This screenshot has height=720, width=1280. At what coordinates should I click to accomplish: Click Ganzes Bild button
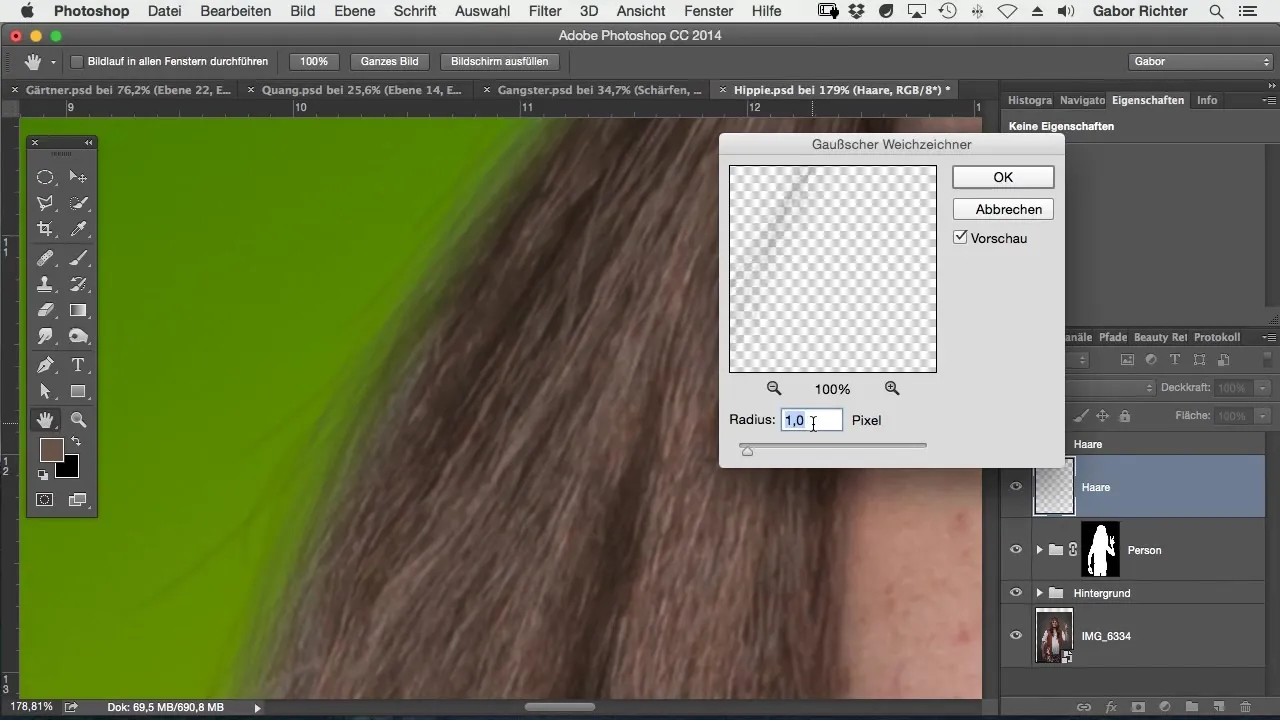pyautogui.click(x=390, y=62)
